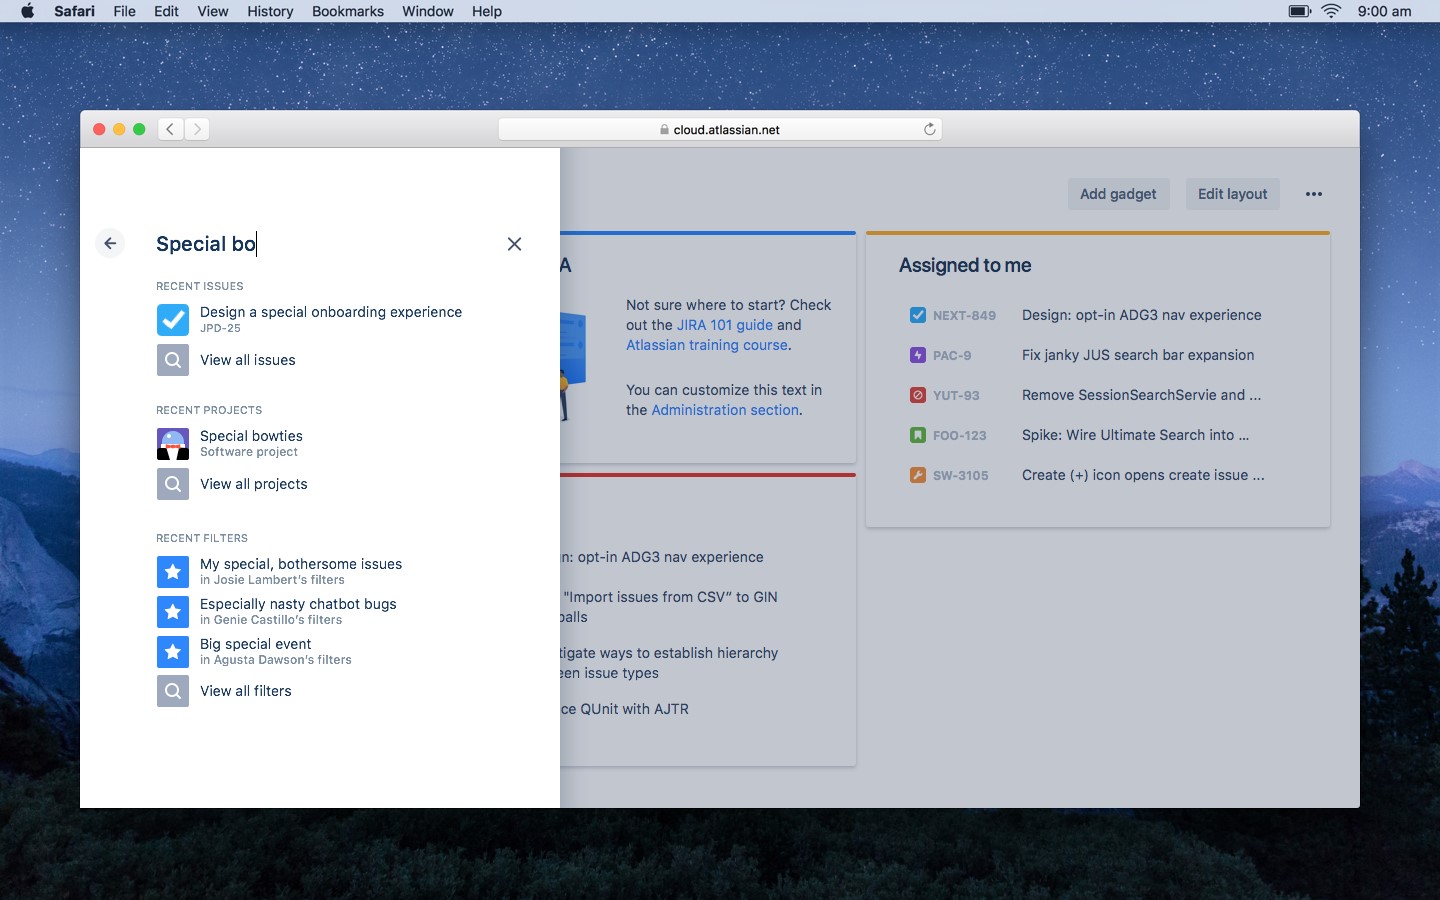Click star icon for My special, bothersome issues
Screen dimensions: 1440x900
click(173, 572)
